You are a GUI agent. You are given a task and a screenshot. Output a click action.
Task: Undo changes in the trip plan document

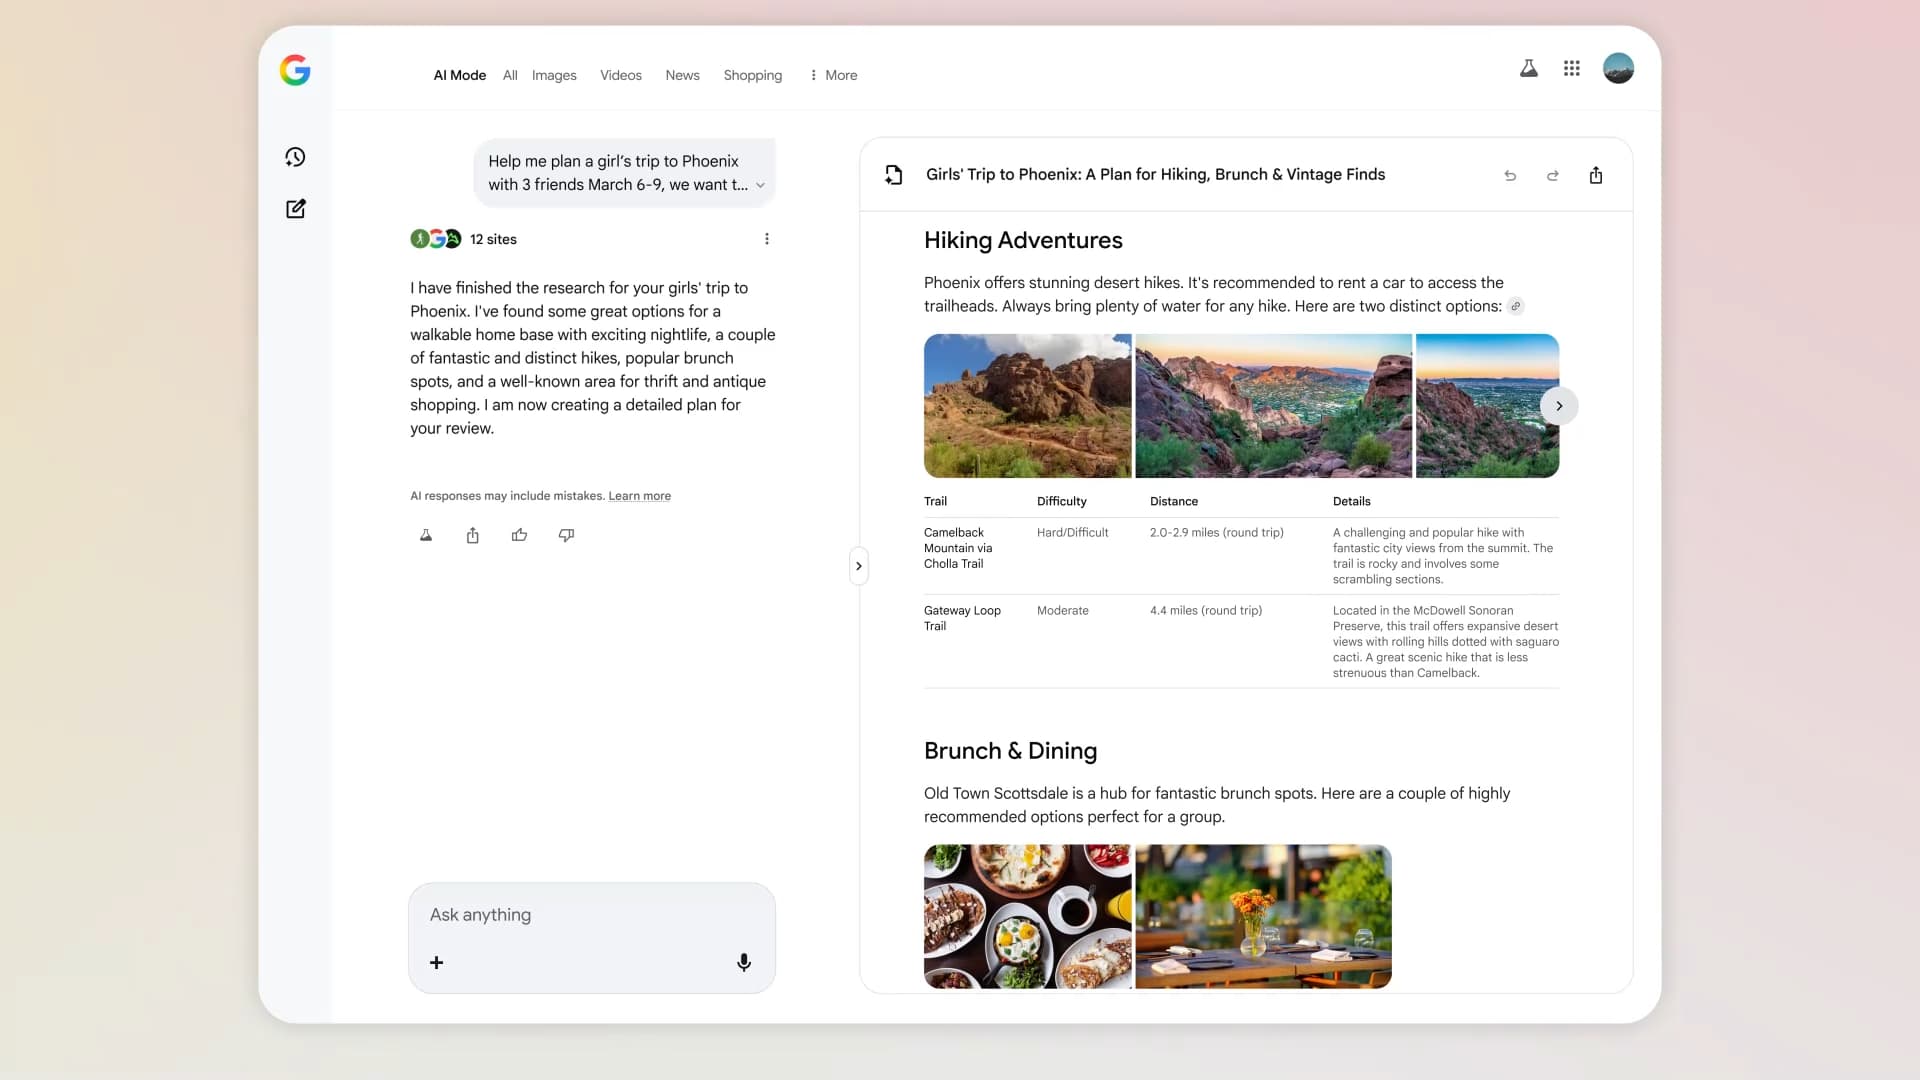pos(1510,175)
